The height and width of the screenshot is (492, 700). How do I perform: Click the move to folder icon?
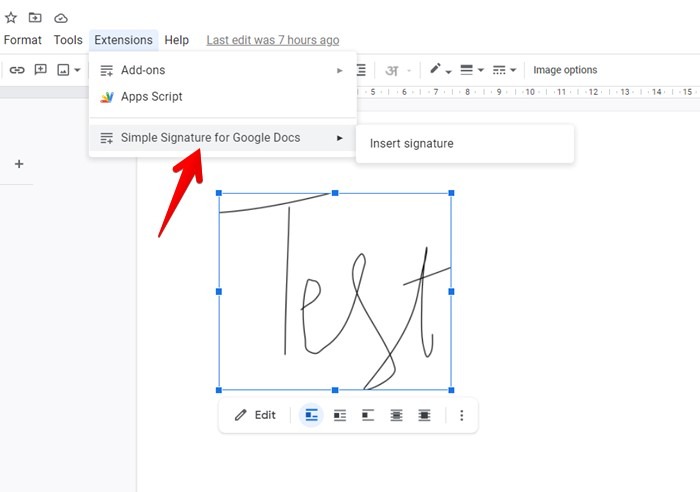coord(35,18)
